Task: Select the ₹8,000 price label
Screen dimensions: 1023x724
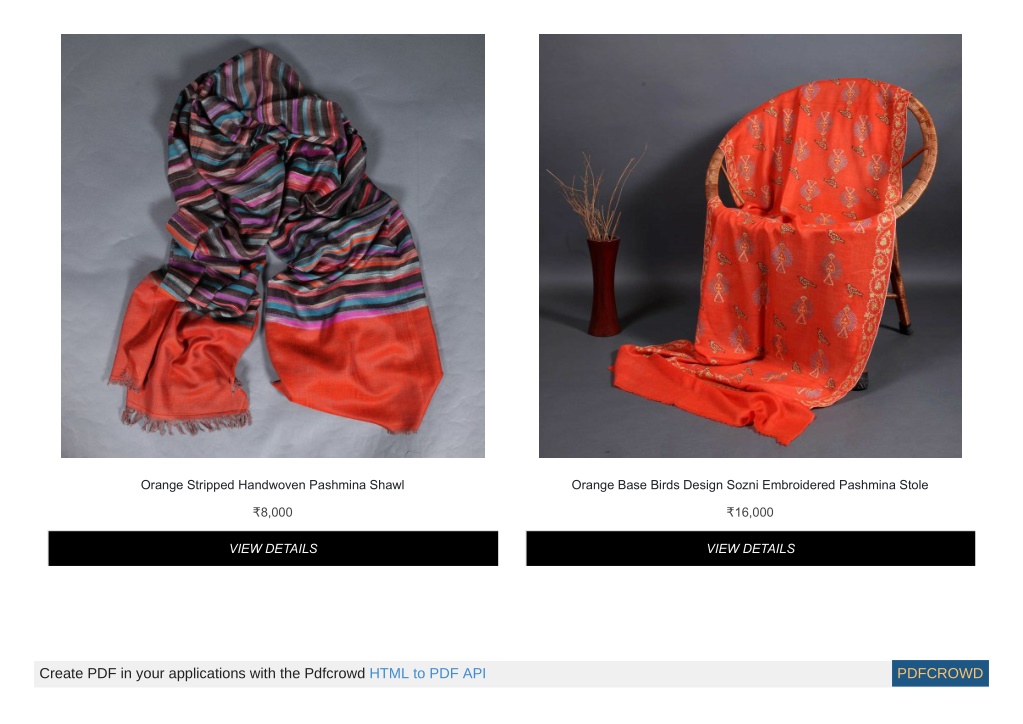Action: pyautogui.click(x=273, y=512)
